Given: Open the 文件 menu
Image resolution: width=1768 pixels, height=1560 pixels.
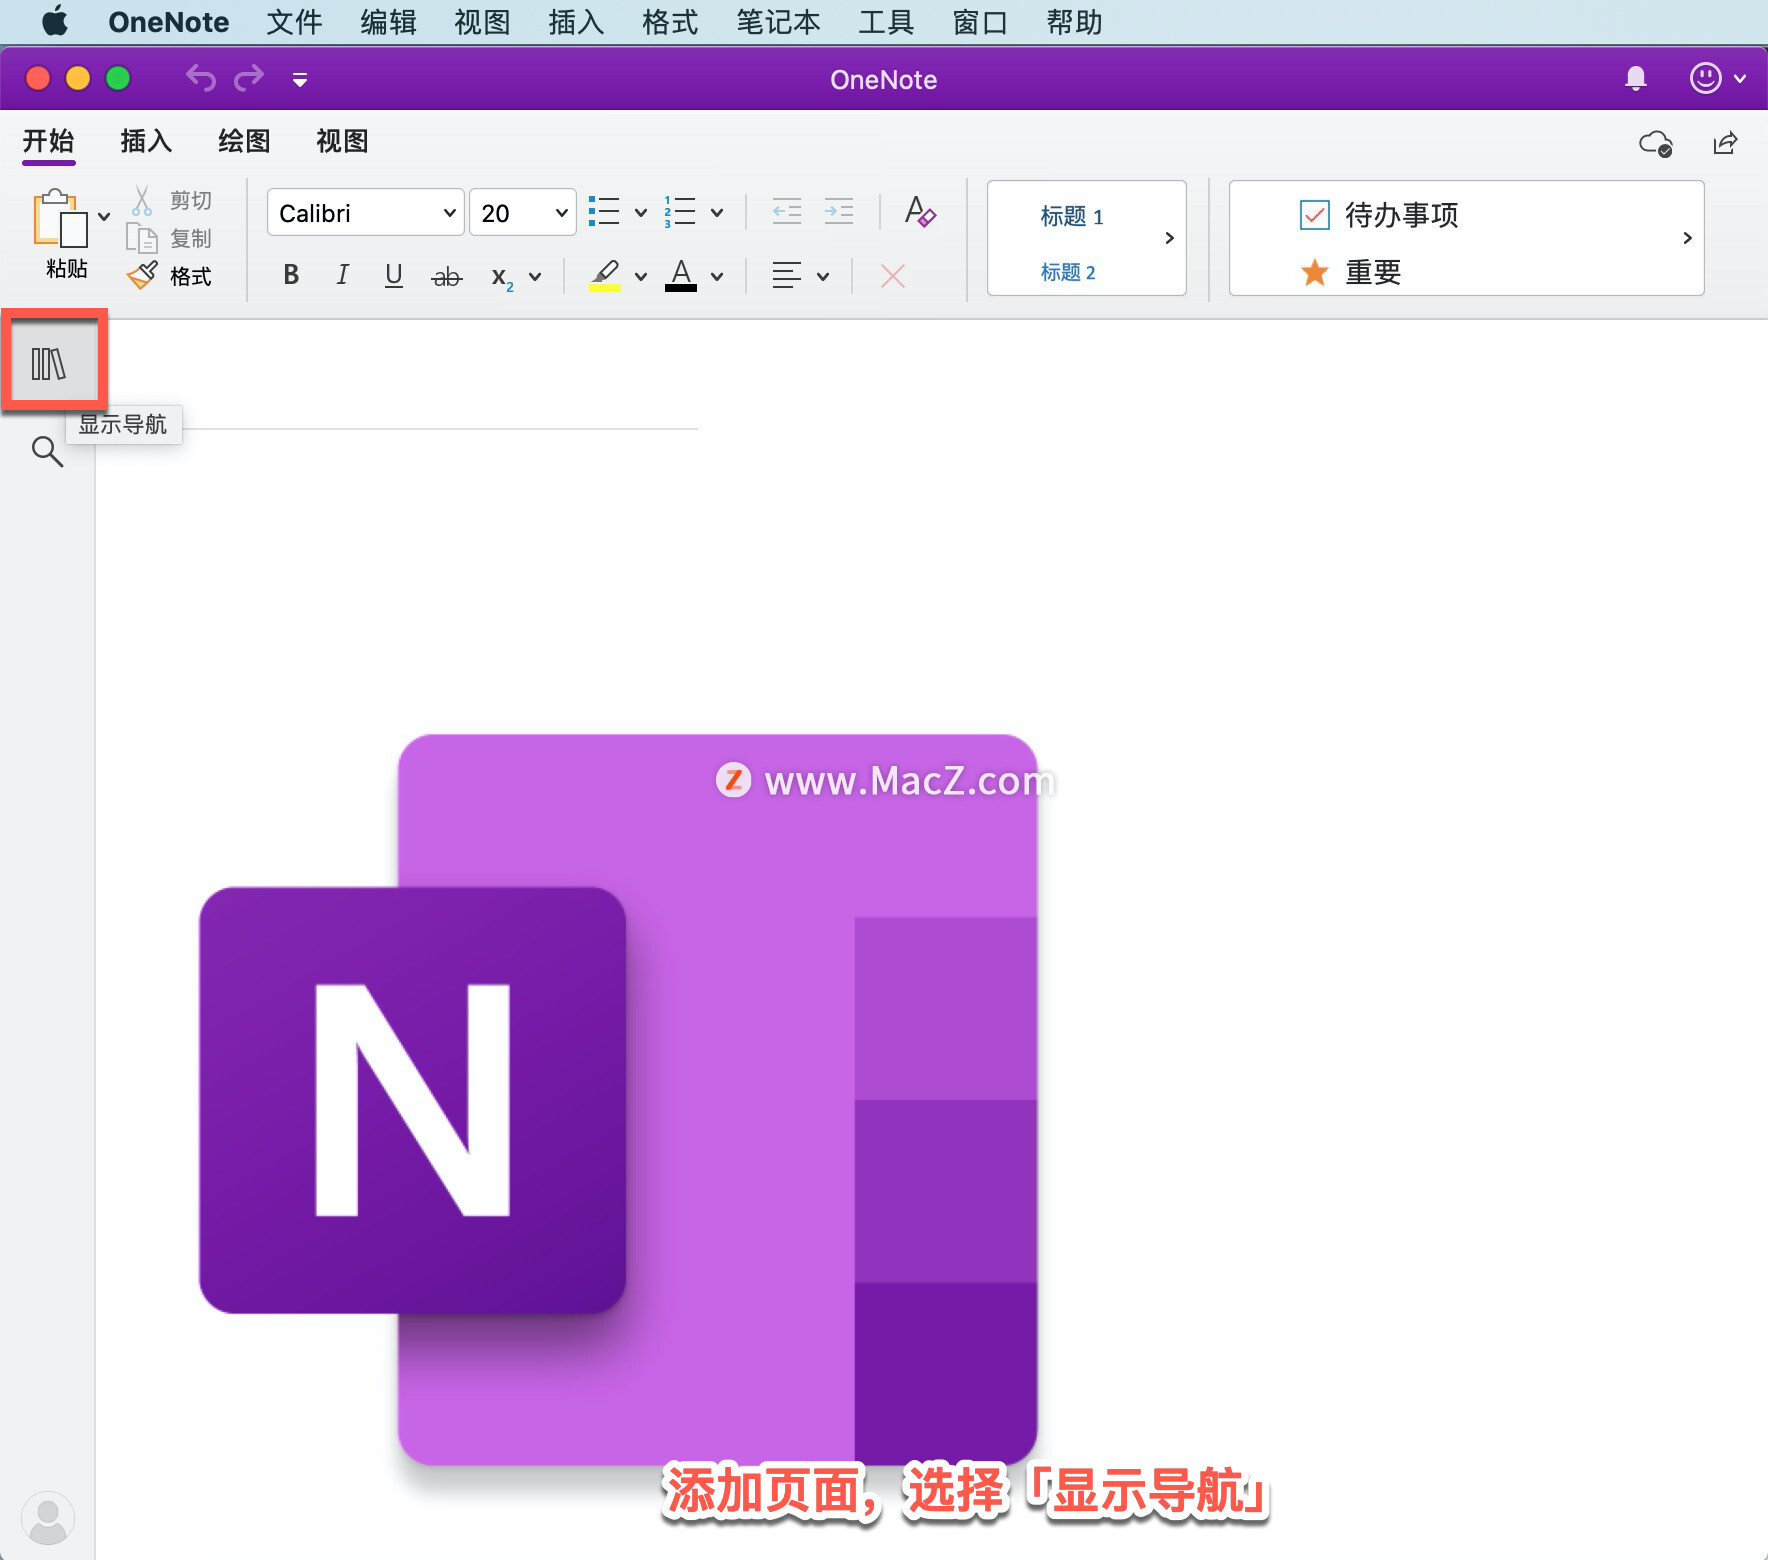Looking at the screenshot, I should 294,22.
